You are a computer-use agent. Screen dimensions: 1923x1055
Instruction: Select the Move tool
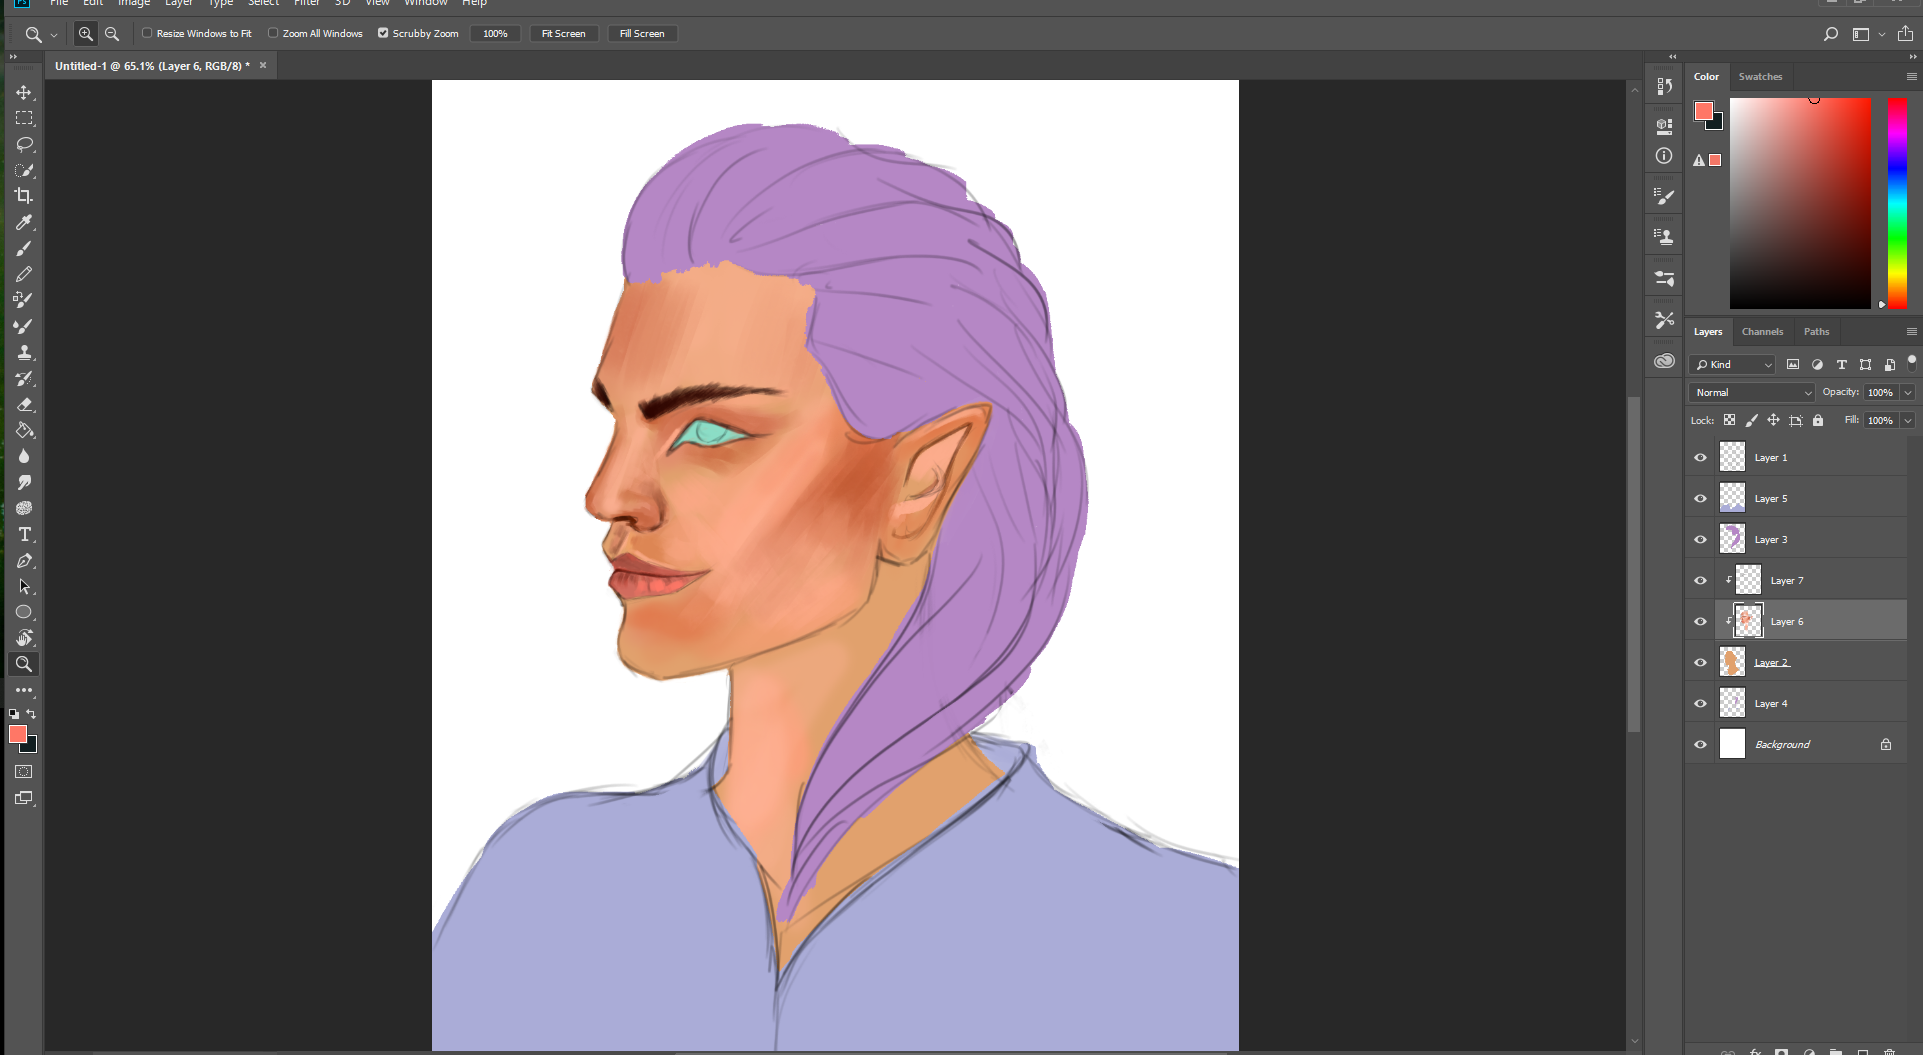(24, 92)
